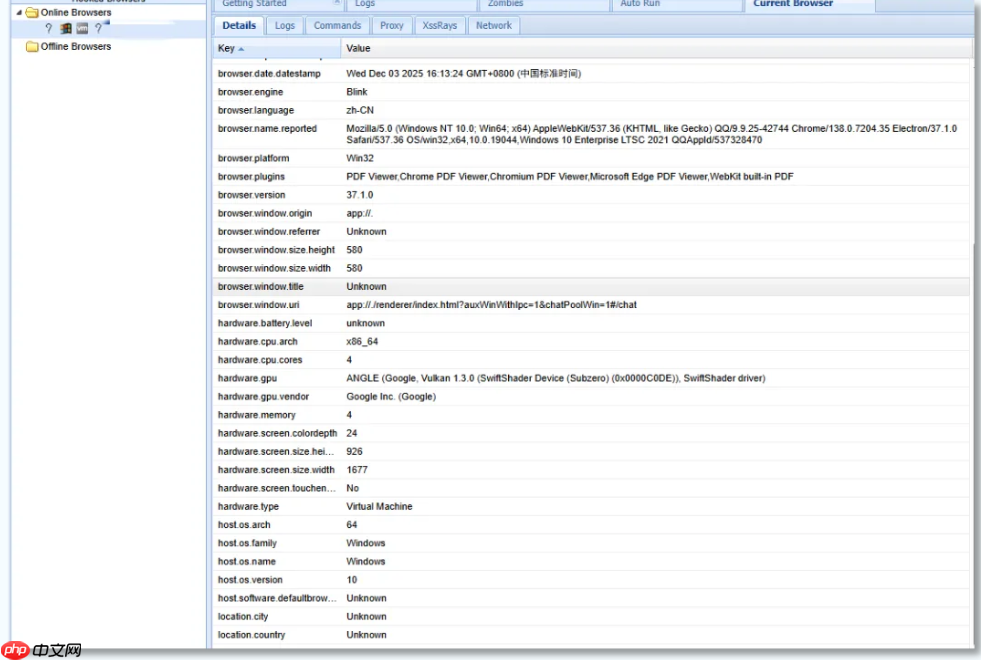The width and height of the screenshot is (981, 660).
Task: Click the virtual machine icon in browser tree
Action: tap(82, 29)
